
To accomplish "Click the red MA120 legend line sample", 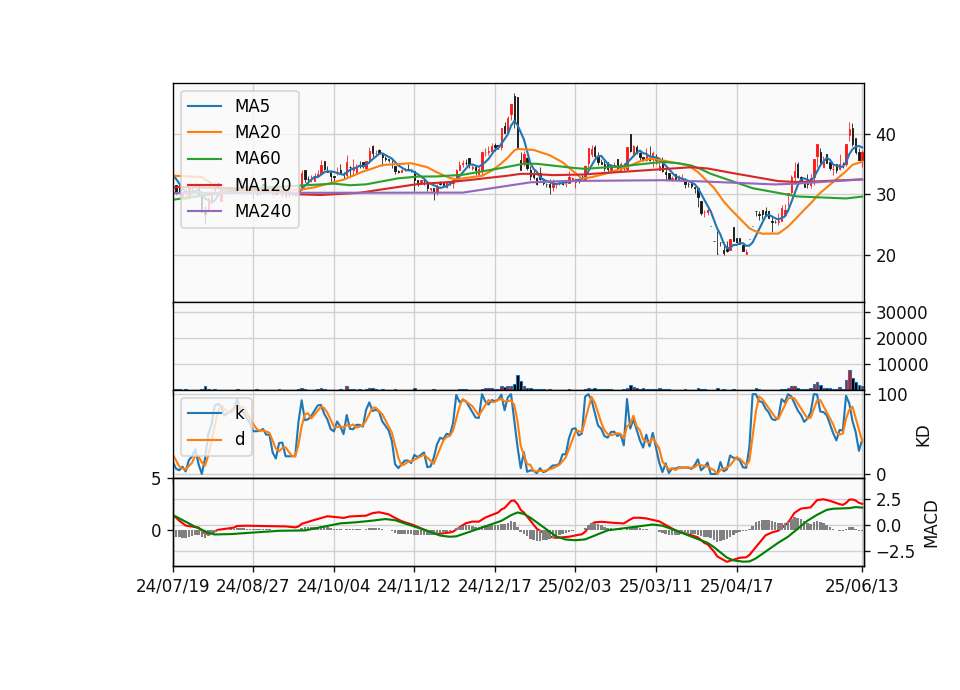I will tap(204, 185).
